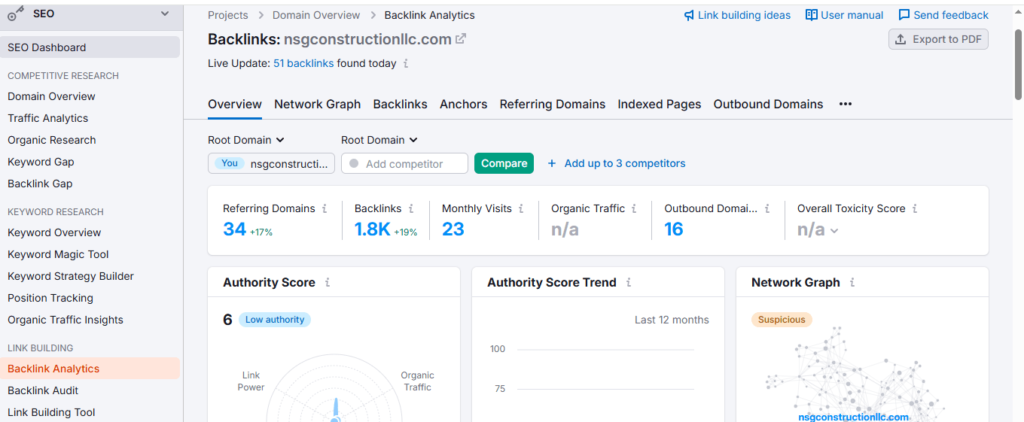The height and width of the screenshot is (422, 1024).
Task: Select Backlink Analytics in sidebar
Action: (90, 368)
